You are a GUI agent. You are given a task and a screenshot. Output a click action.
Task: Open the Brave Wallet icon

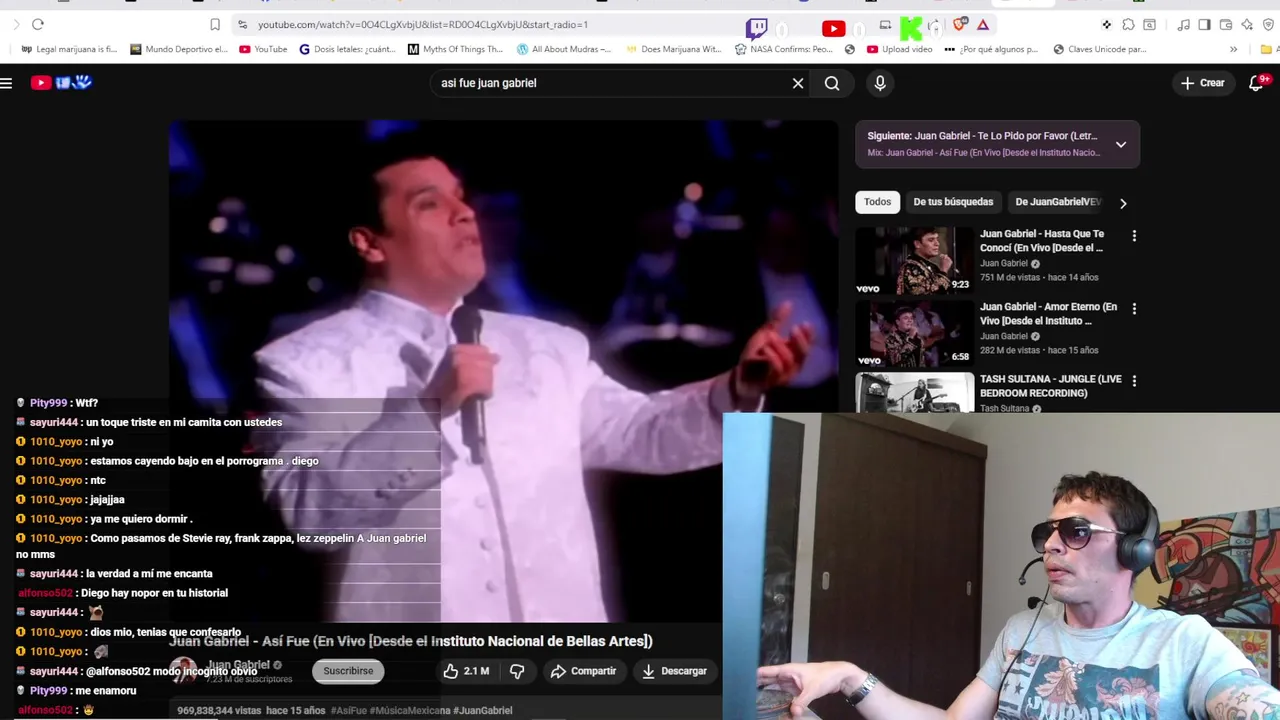[x=1225, y=25]
